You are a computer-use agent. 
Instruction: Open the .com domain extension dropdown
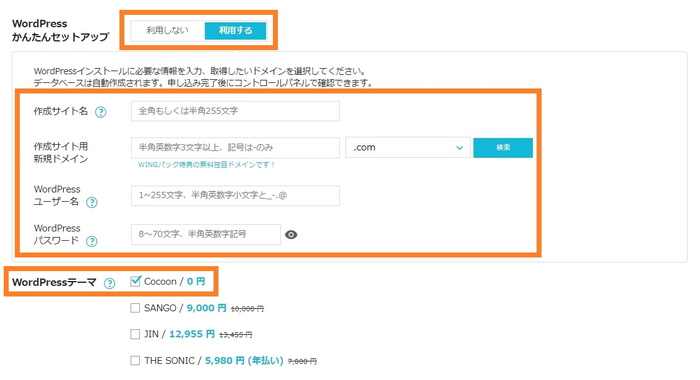click(x=408, y=147)
